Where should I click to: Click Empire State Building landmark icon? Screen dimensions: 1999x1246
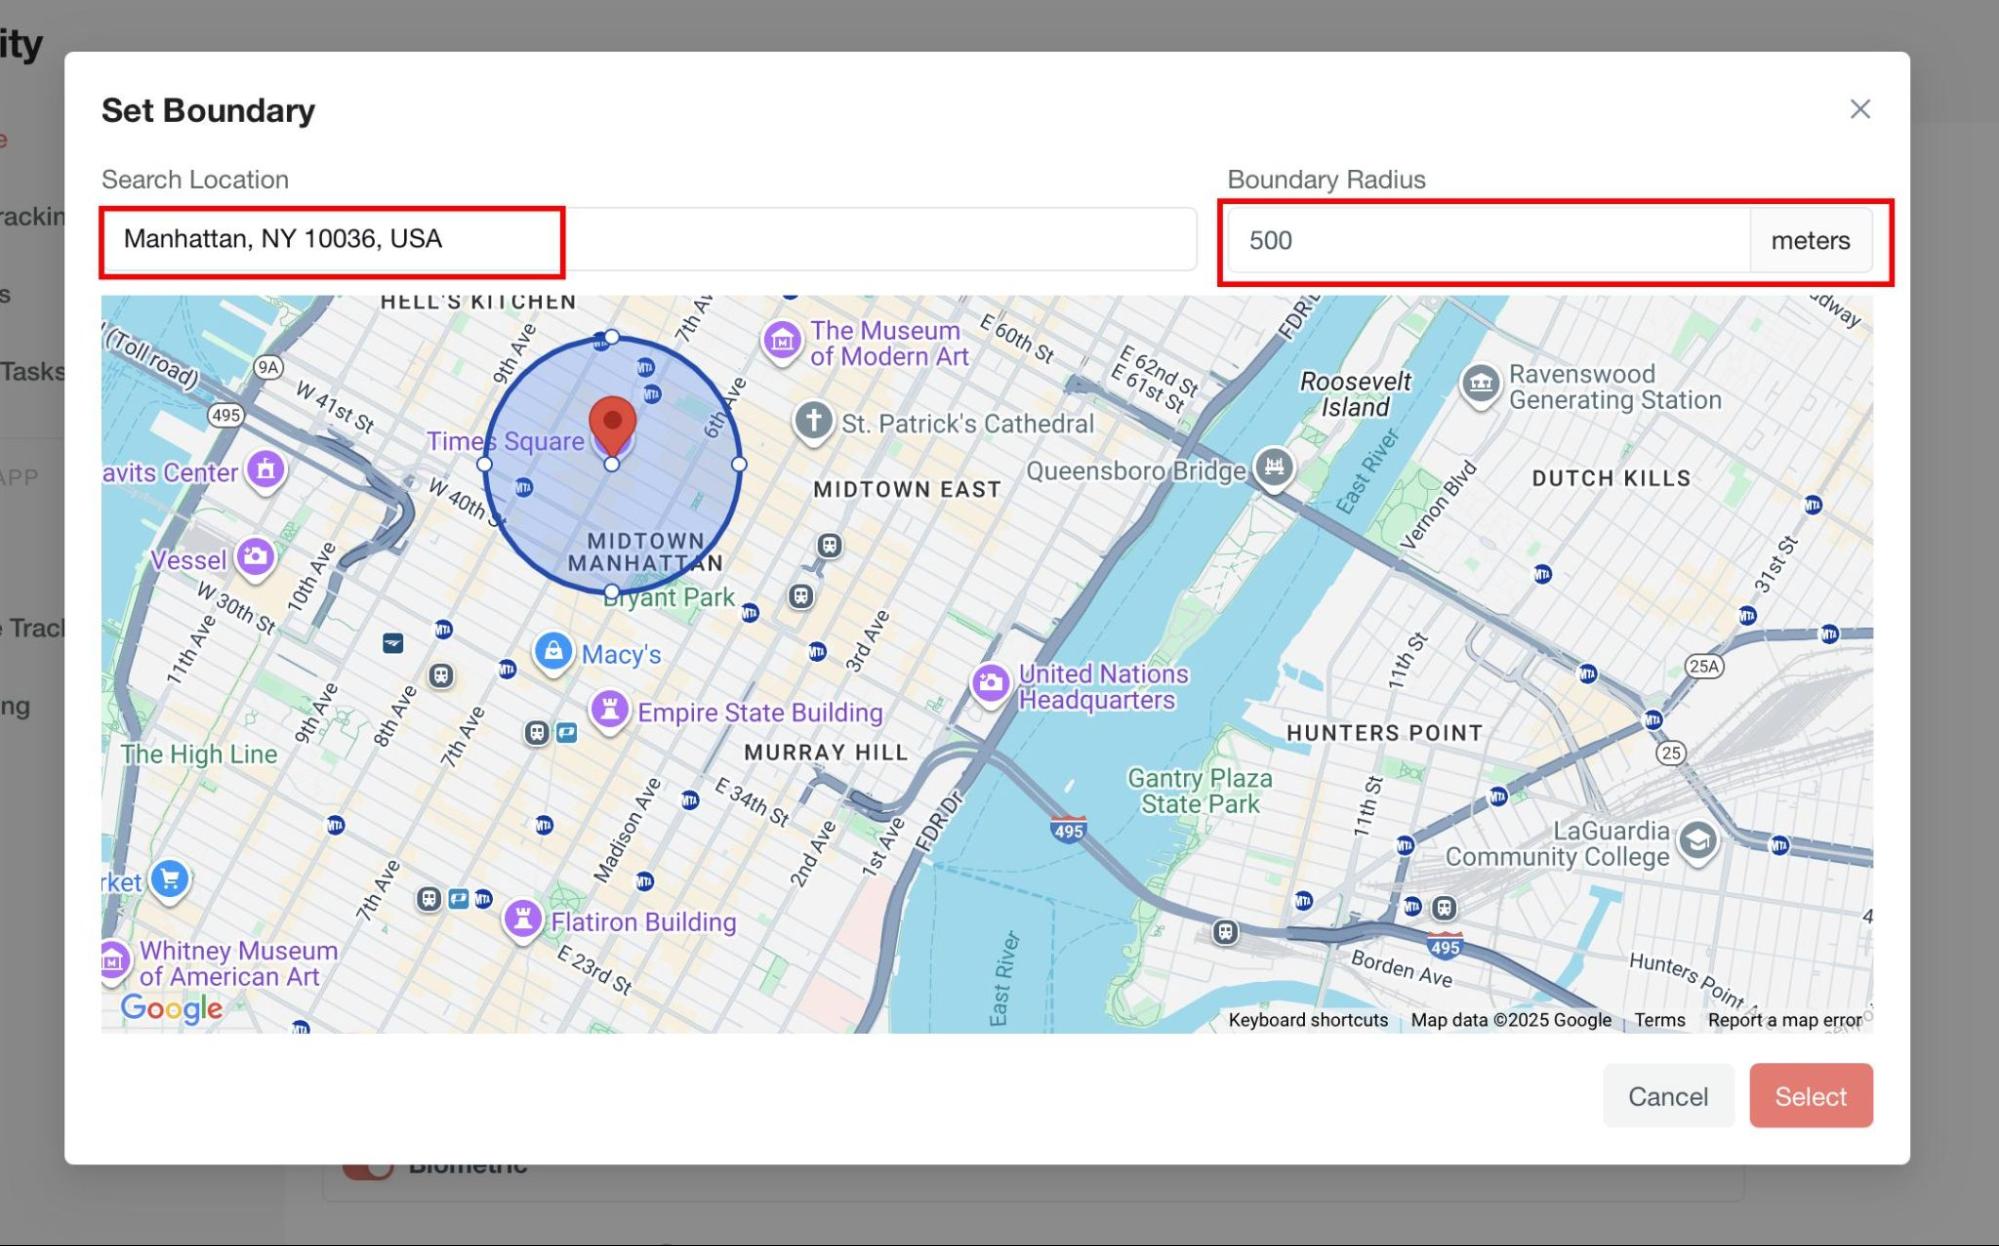609,709
